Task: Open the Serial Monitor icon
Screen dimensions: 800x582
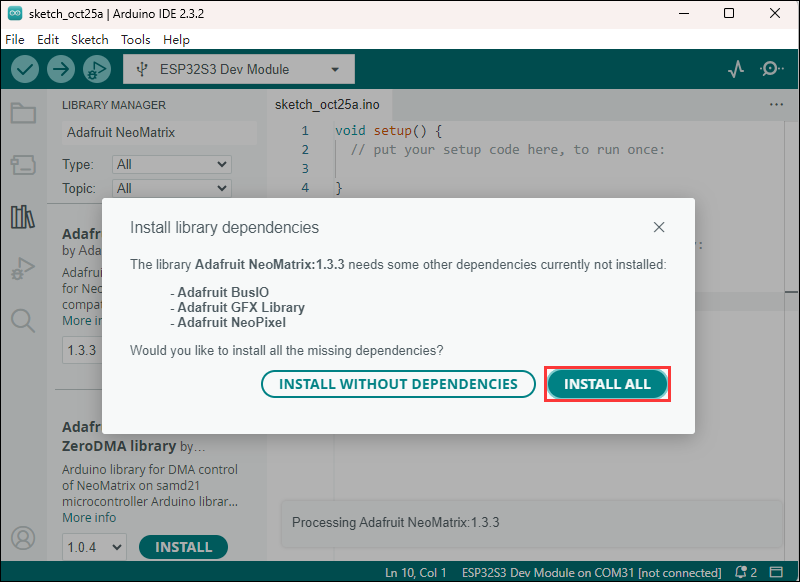Action: click(x=771, y=69)
